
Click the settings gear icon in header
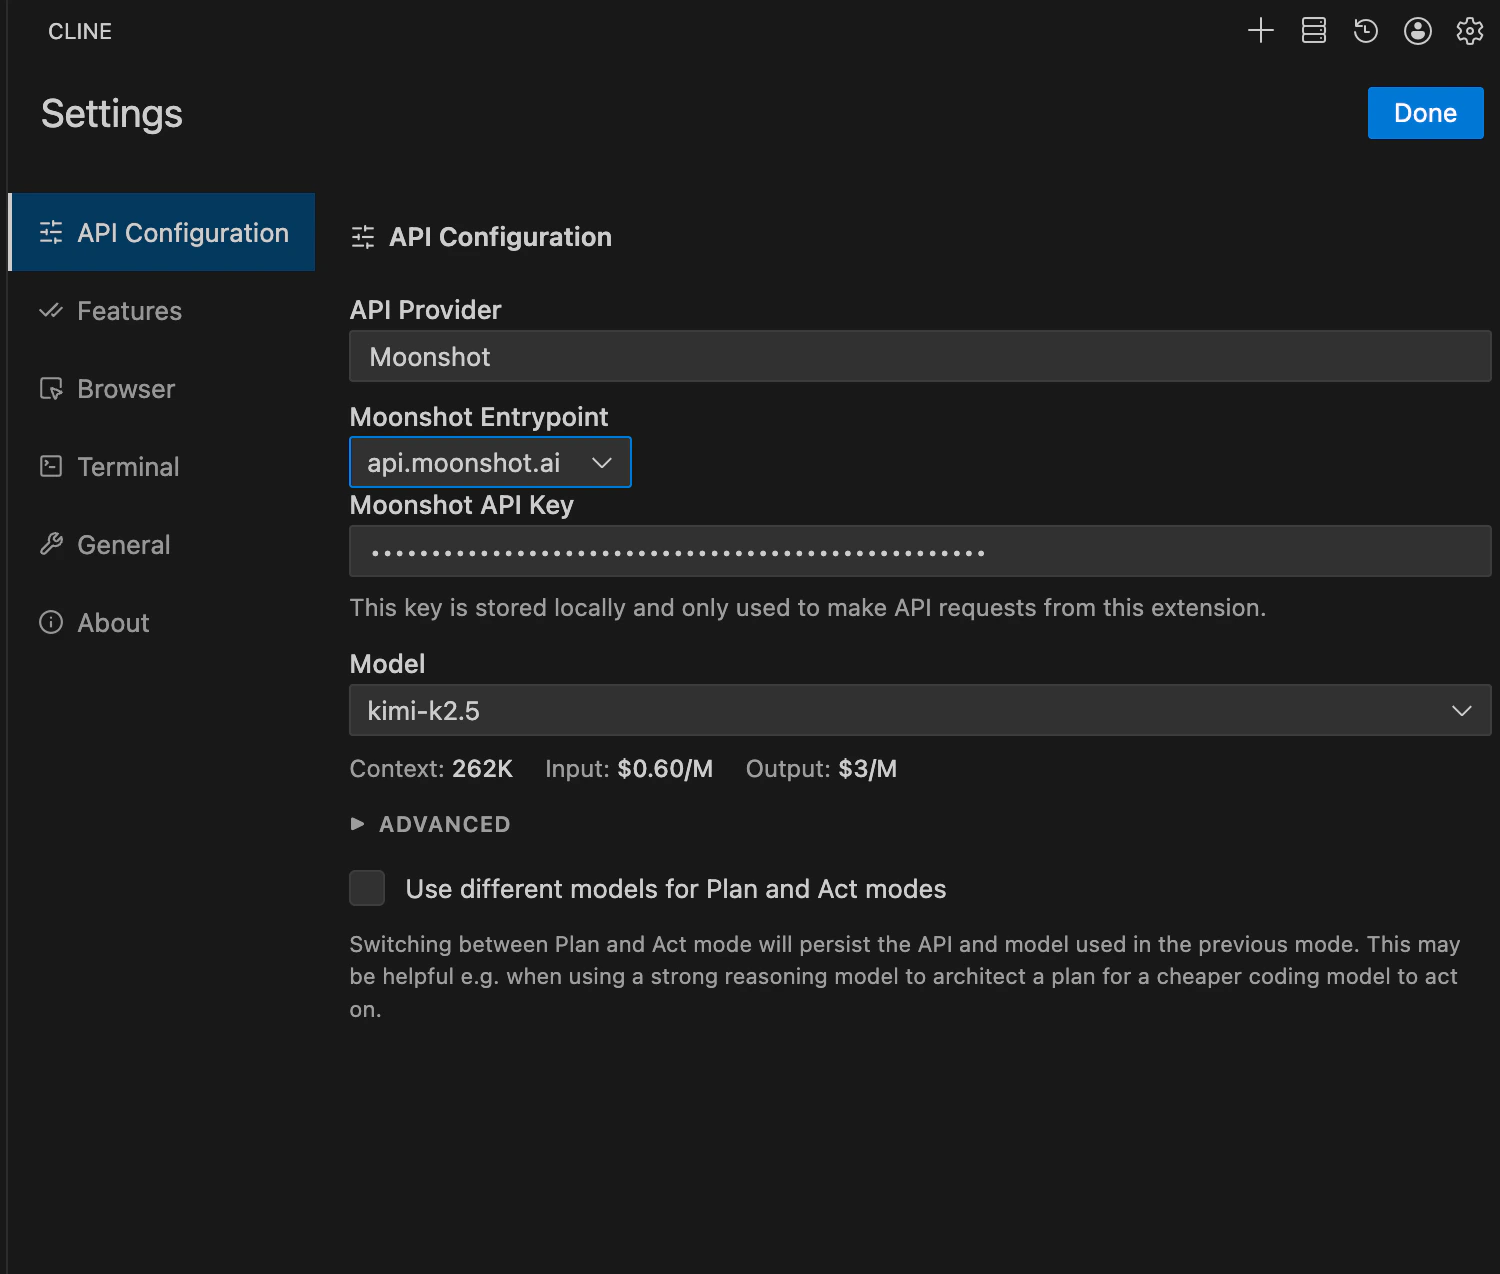click(x=1469, y=31)
